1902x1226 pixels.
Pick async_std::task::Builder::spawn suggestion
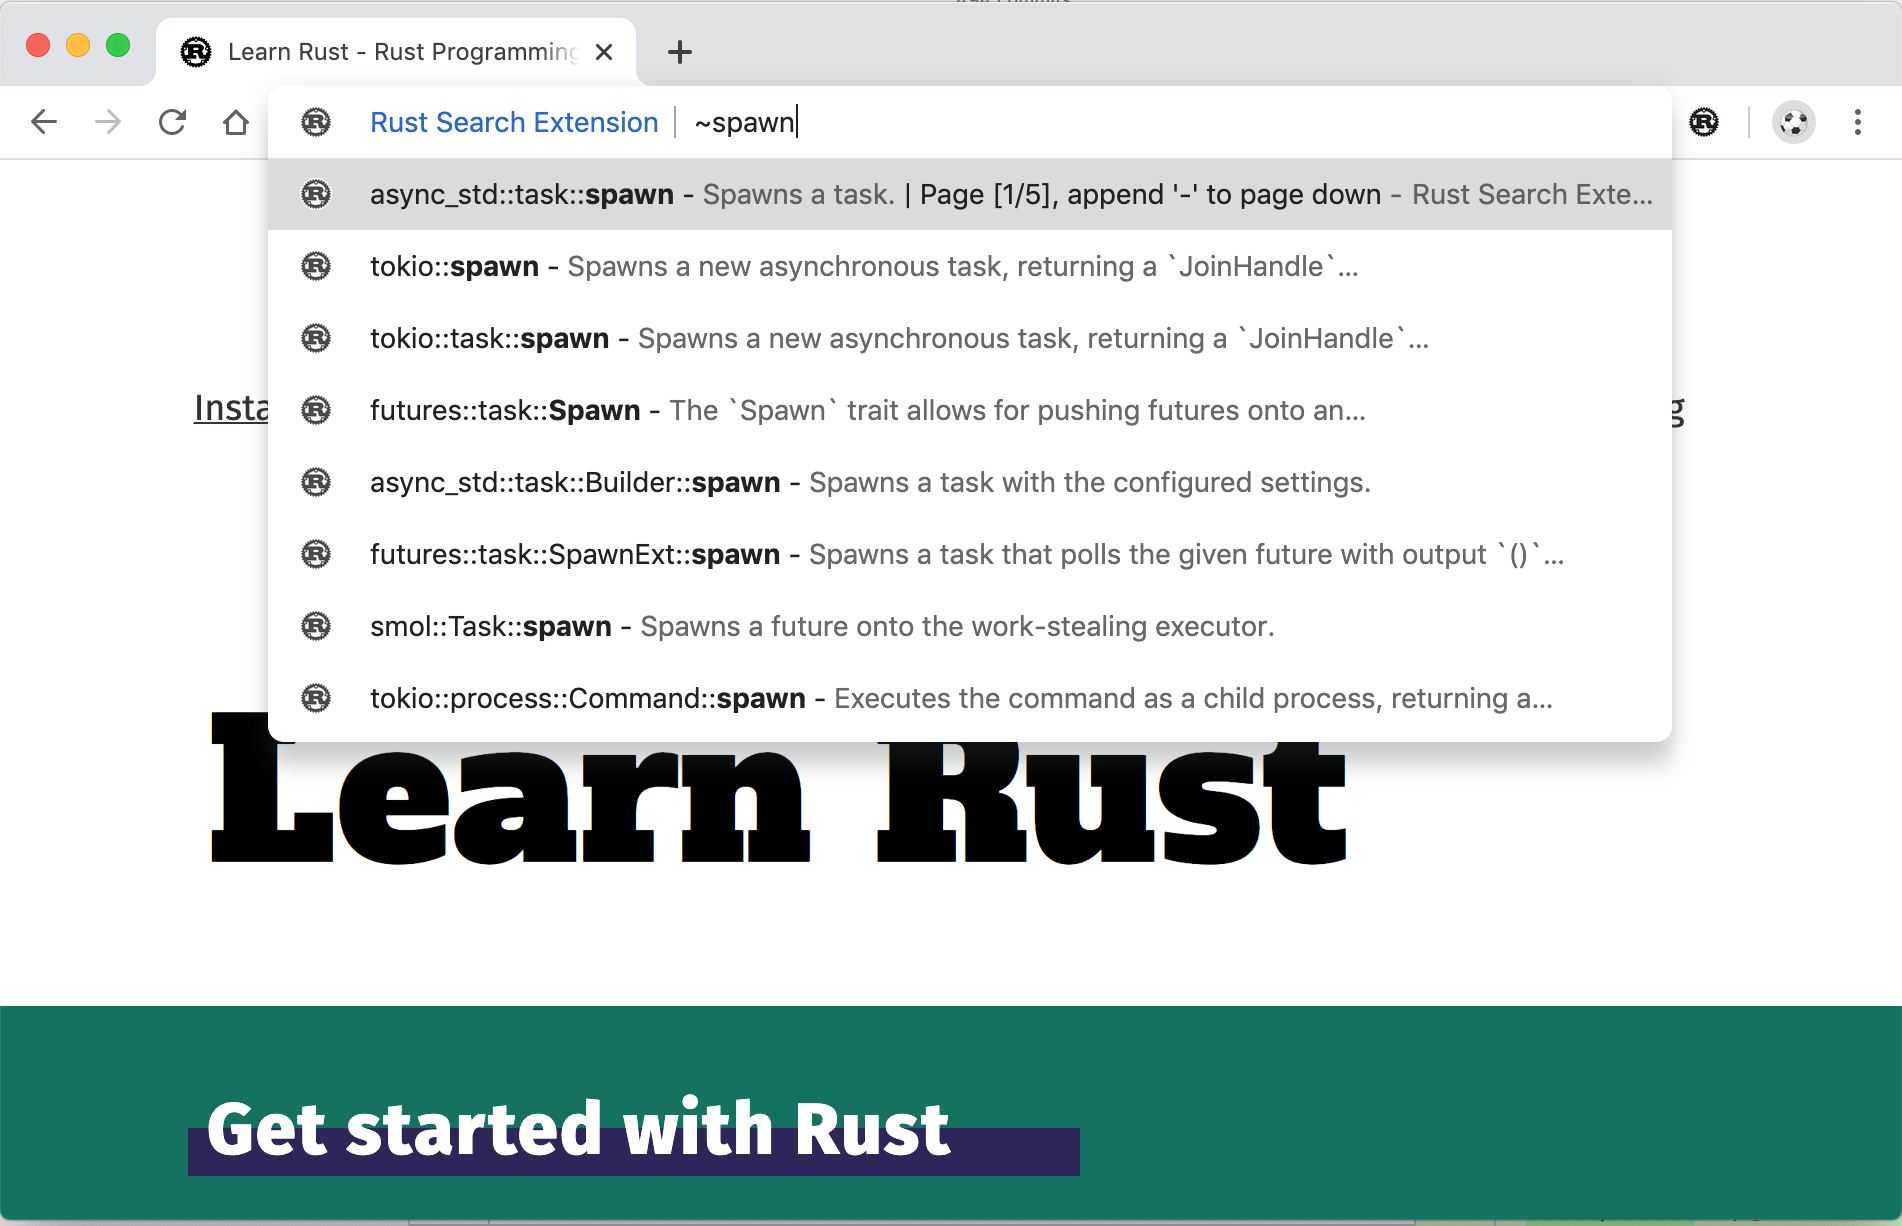coord(970,482)
